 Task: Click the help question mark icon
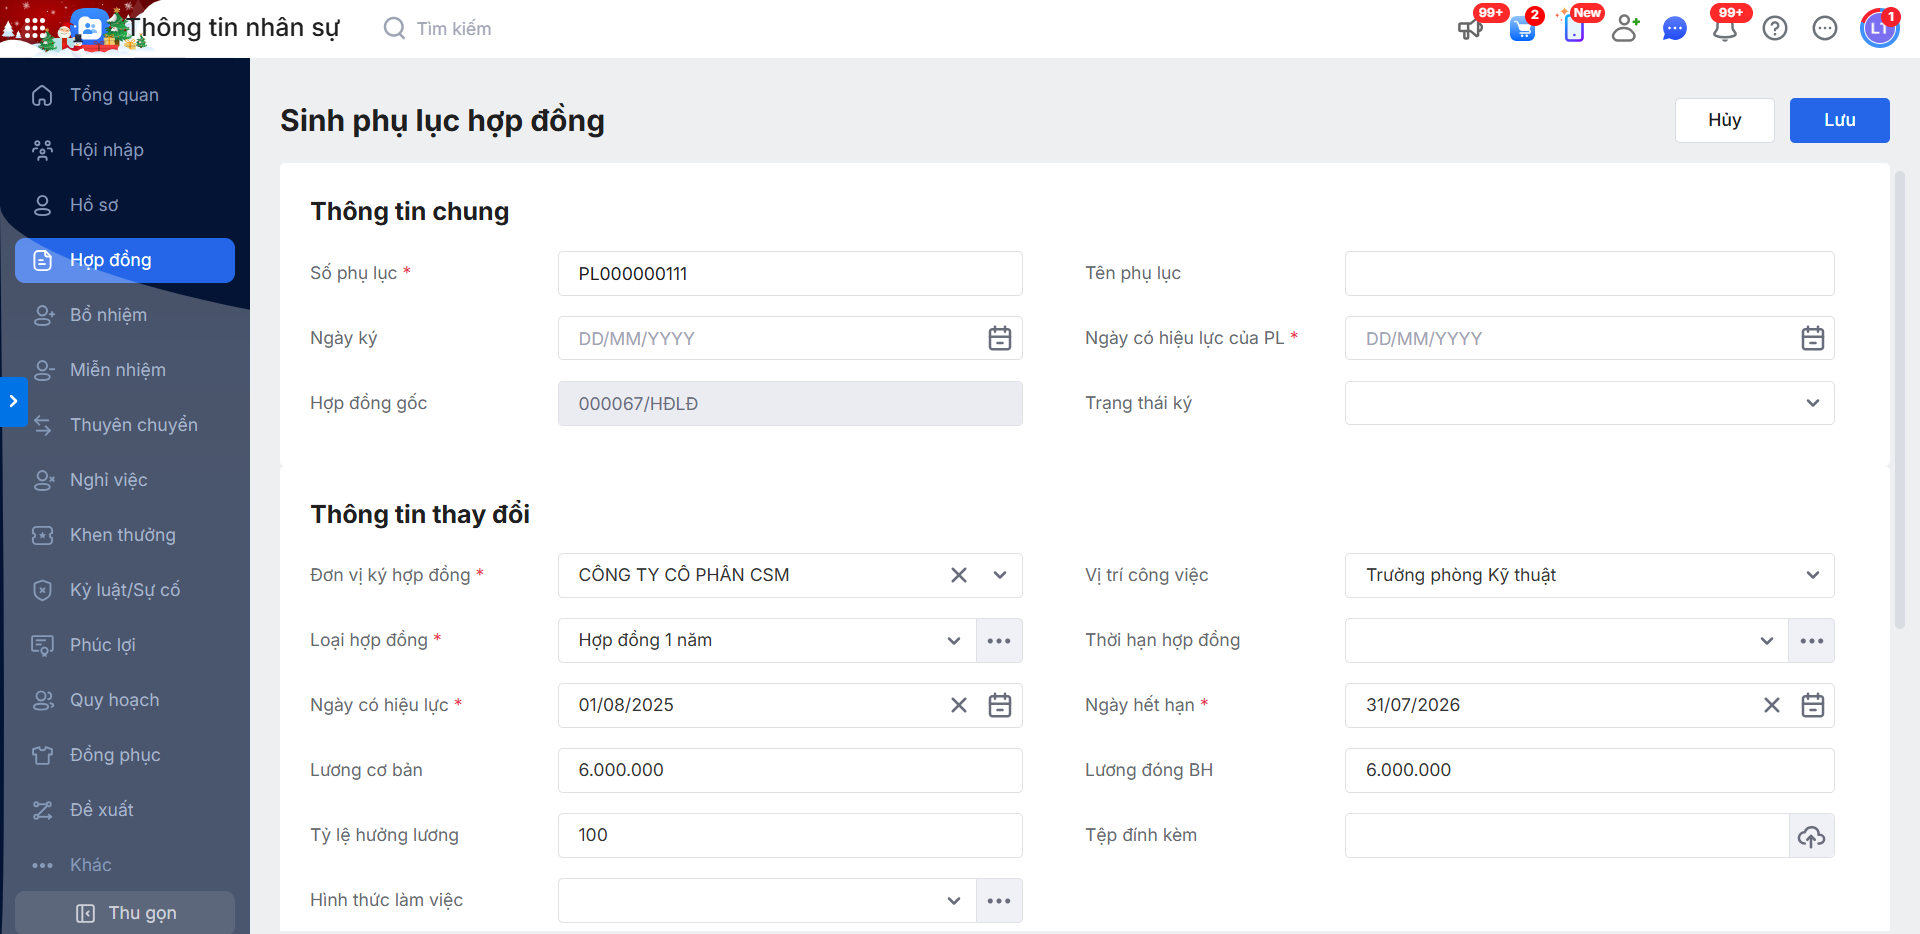1775,29
